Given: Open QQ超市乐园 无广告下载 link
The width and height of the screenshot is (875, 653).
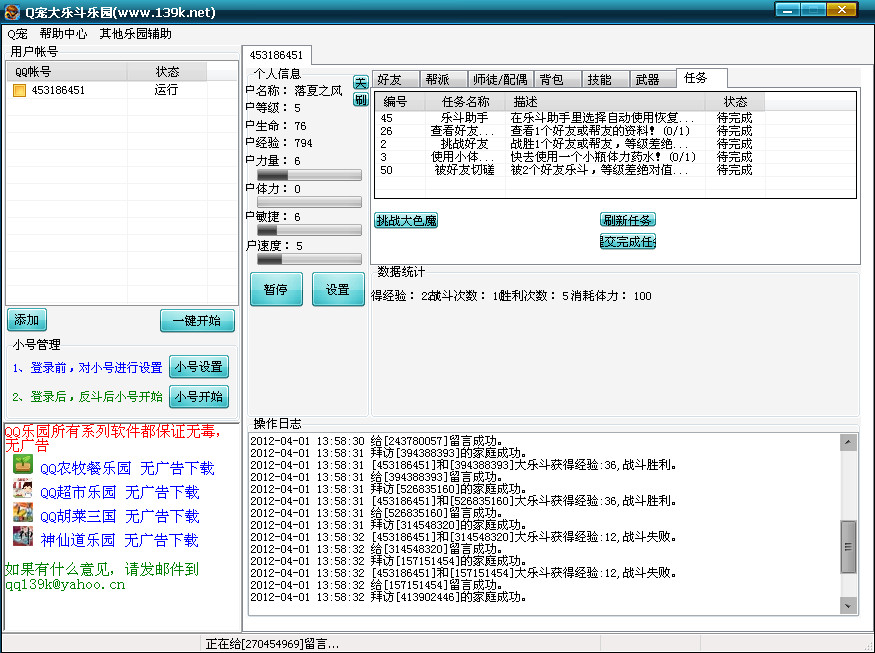Looking at the screenshot, I should [x=119, y=492].
